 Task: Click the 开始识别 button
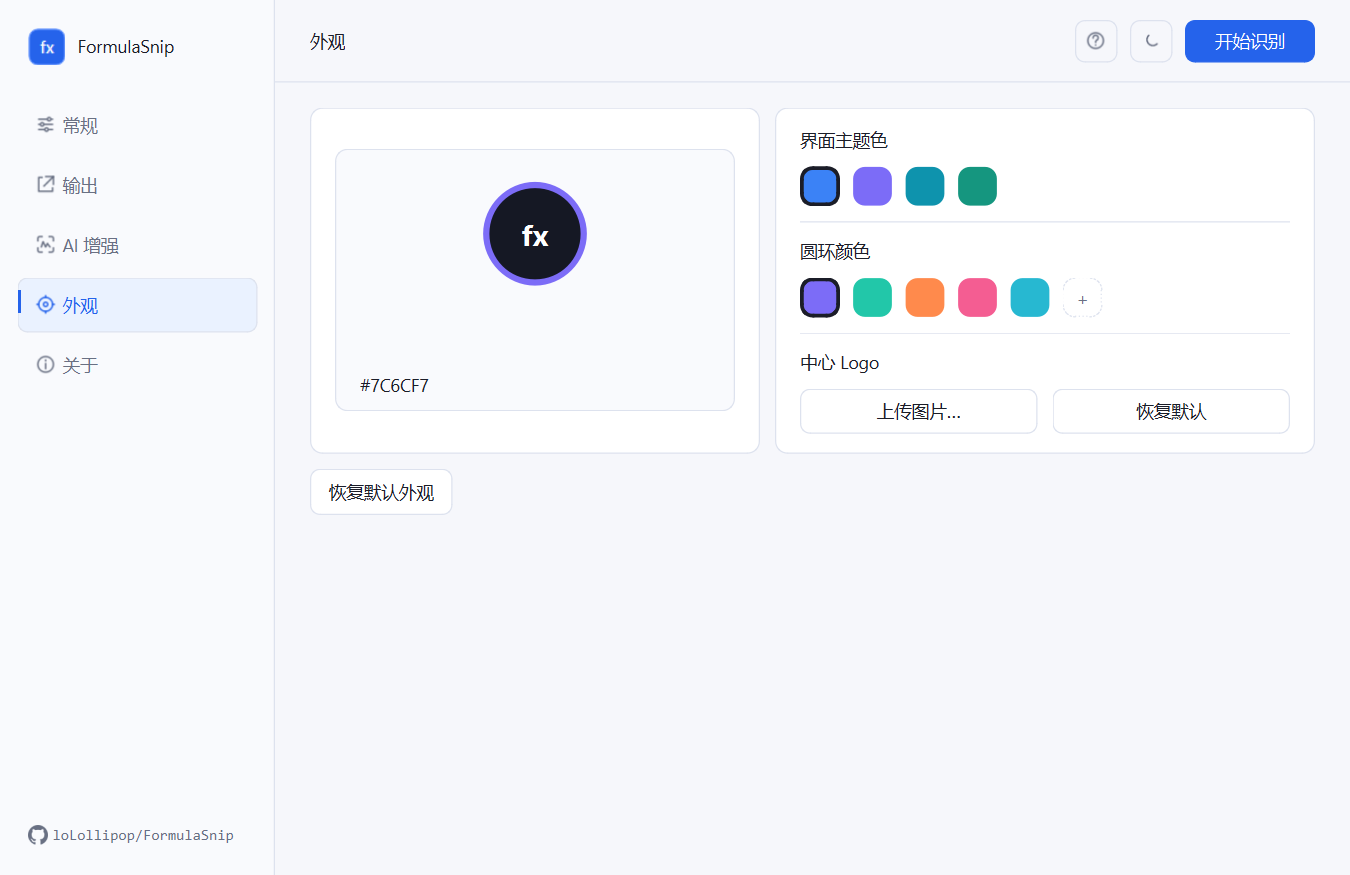1250,41
